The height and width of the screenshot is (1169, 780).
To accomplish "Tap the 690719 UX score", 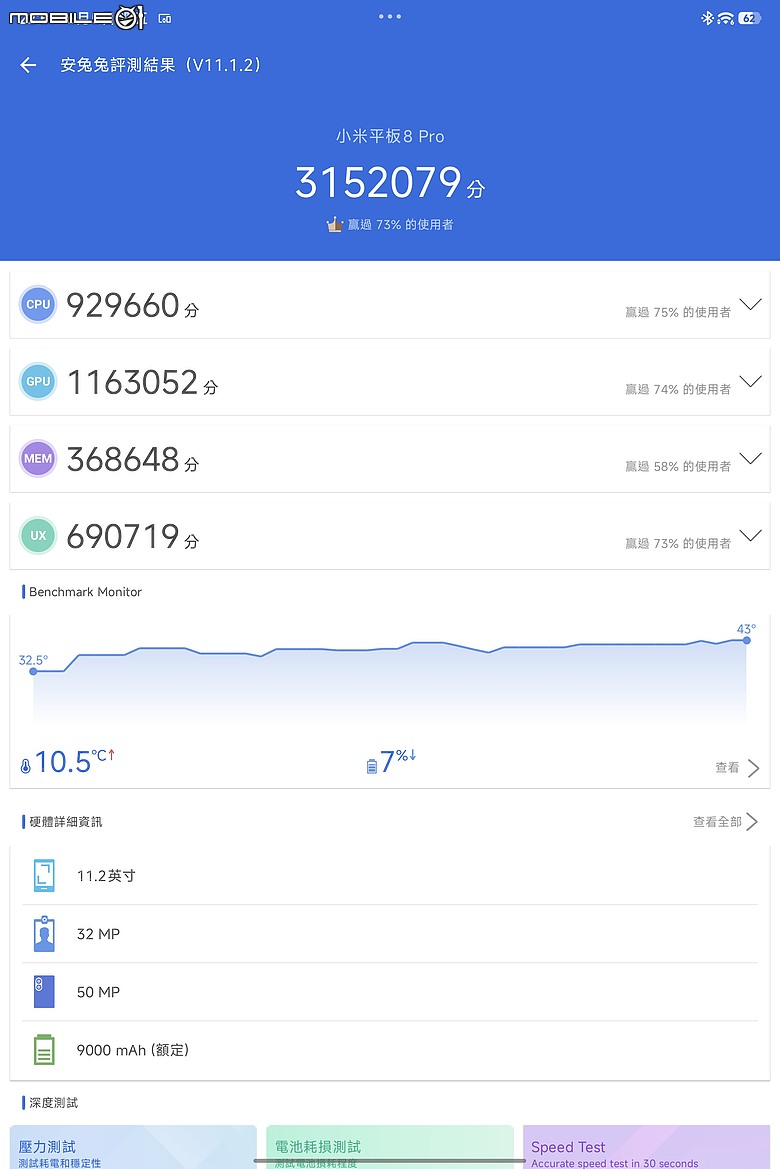I will click(123, 536).
